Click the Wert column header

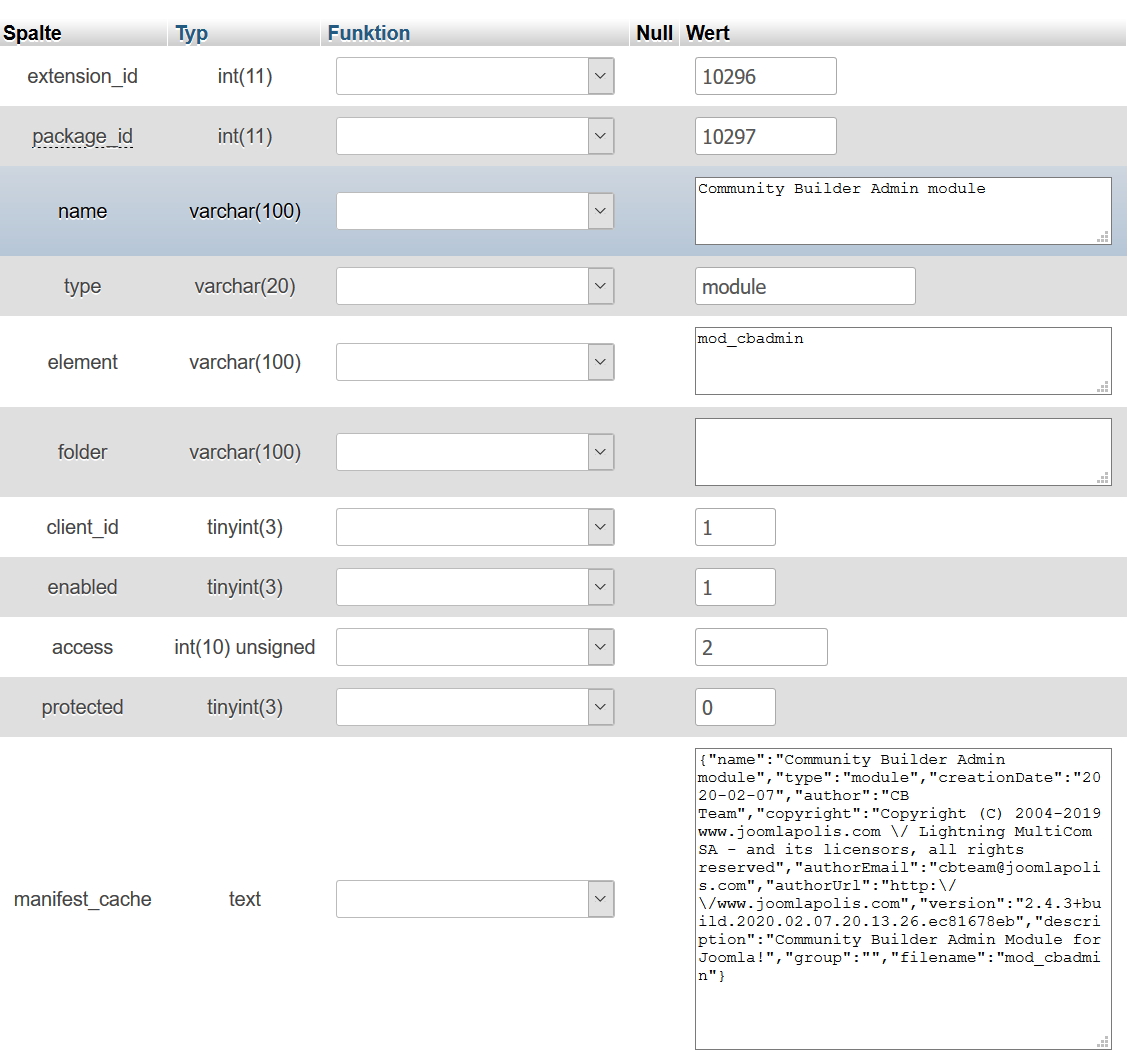[x=707, y=33]
